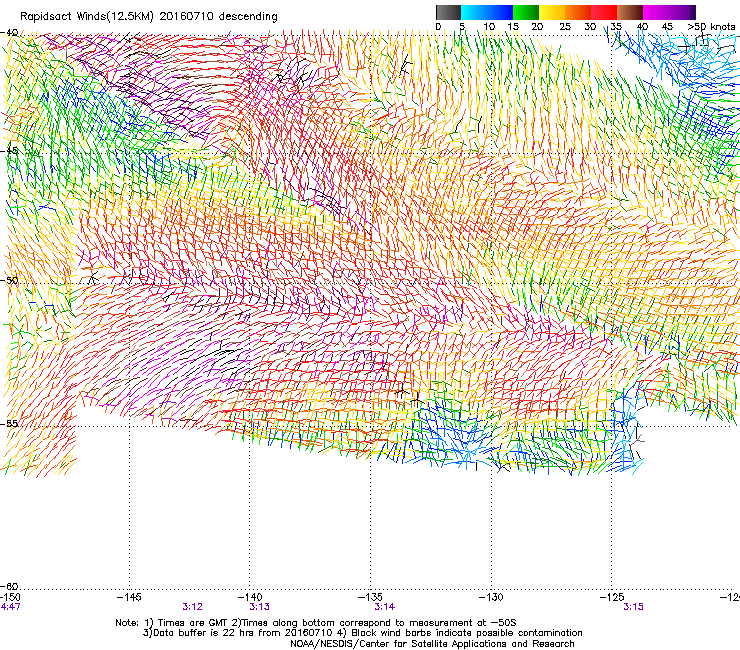The height and width of the screenshot is (650, 740).
Task: Click the '10' legend scale label
Action: 489,27
